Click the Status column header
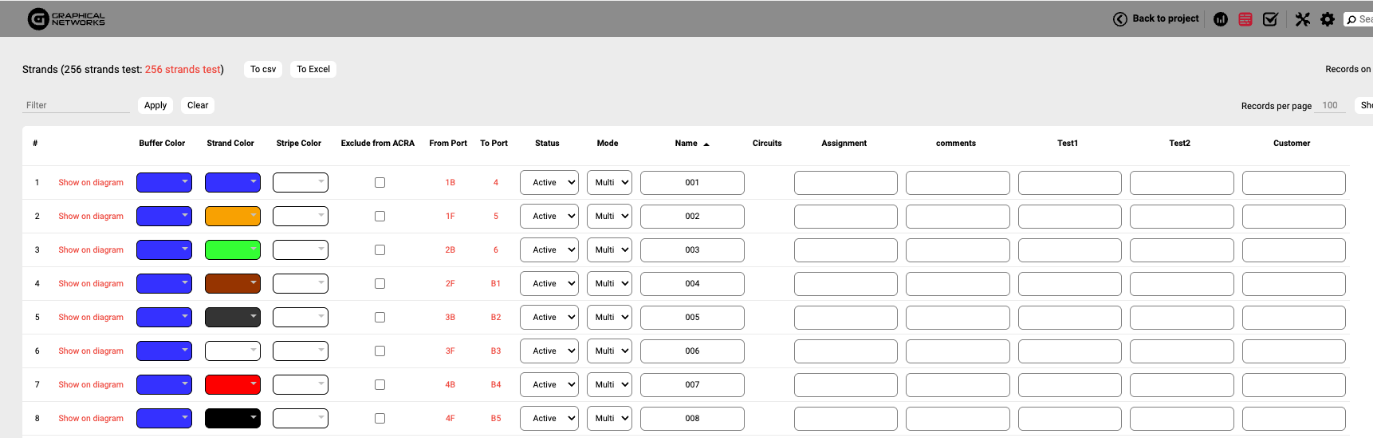The height and width of the screenshot is (438, 1373). click(547, 143)
